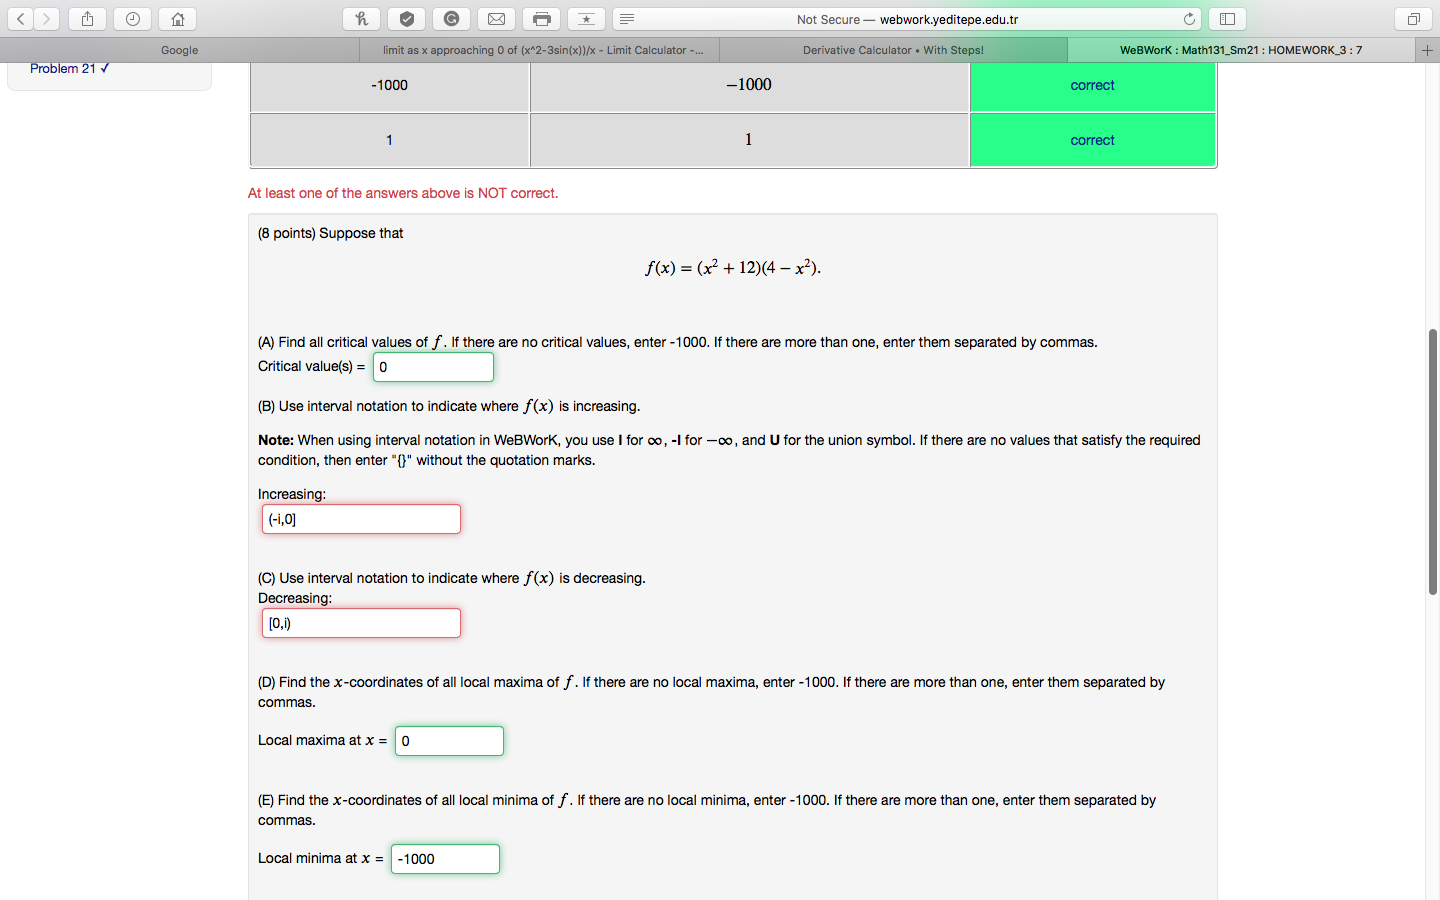
Task: Go to the home page icon
Action: coord(176,18)
